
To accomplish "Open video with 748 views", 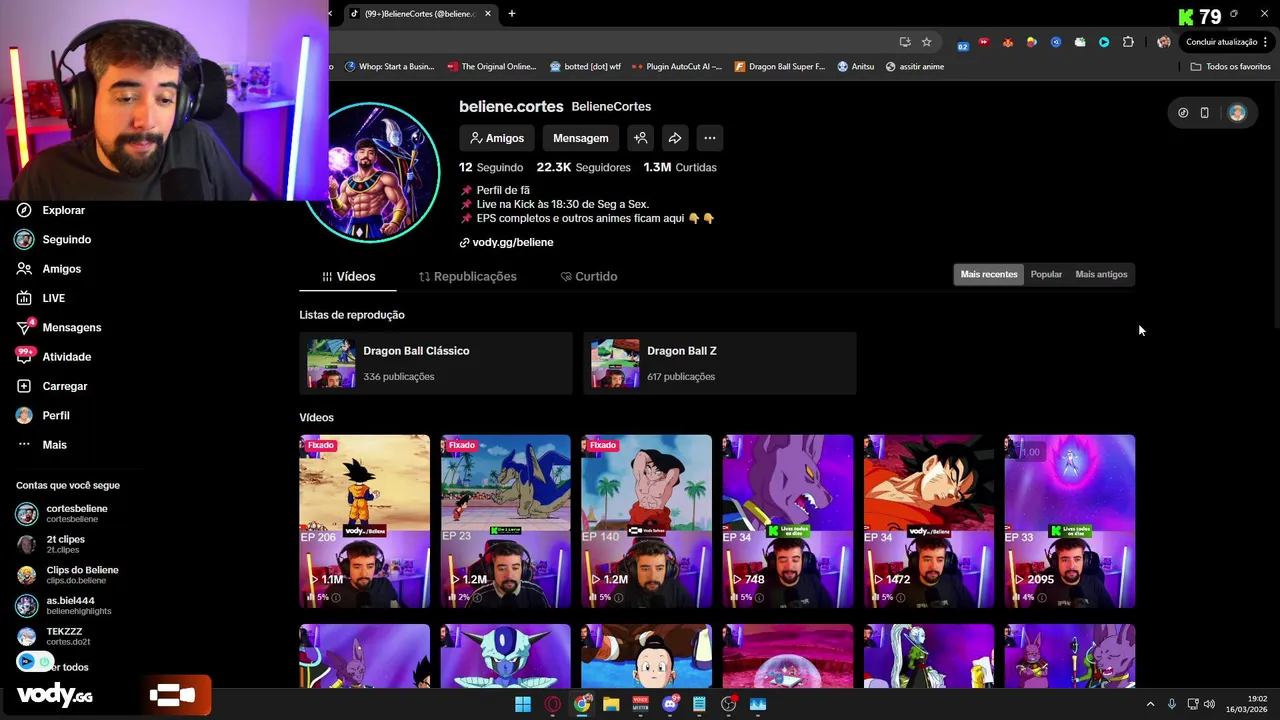I will 788,521.
